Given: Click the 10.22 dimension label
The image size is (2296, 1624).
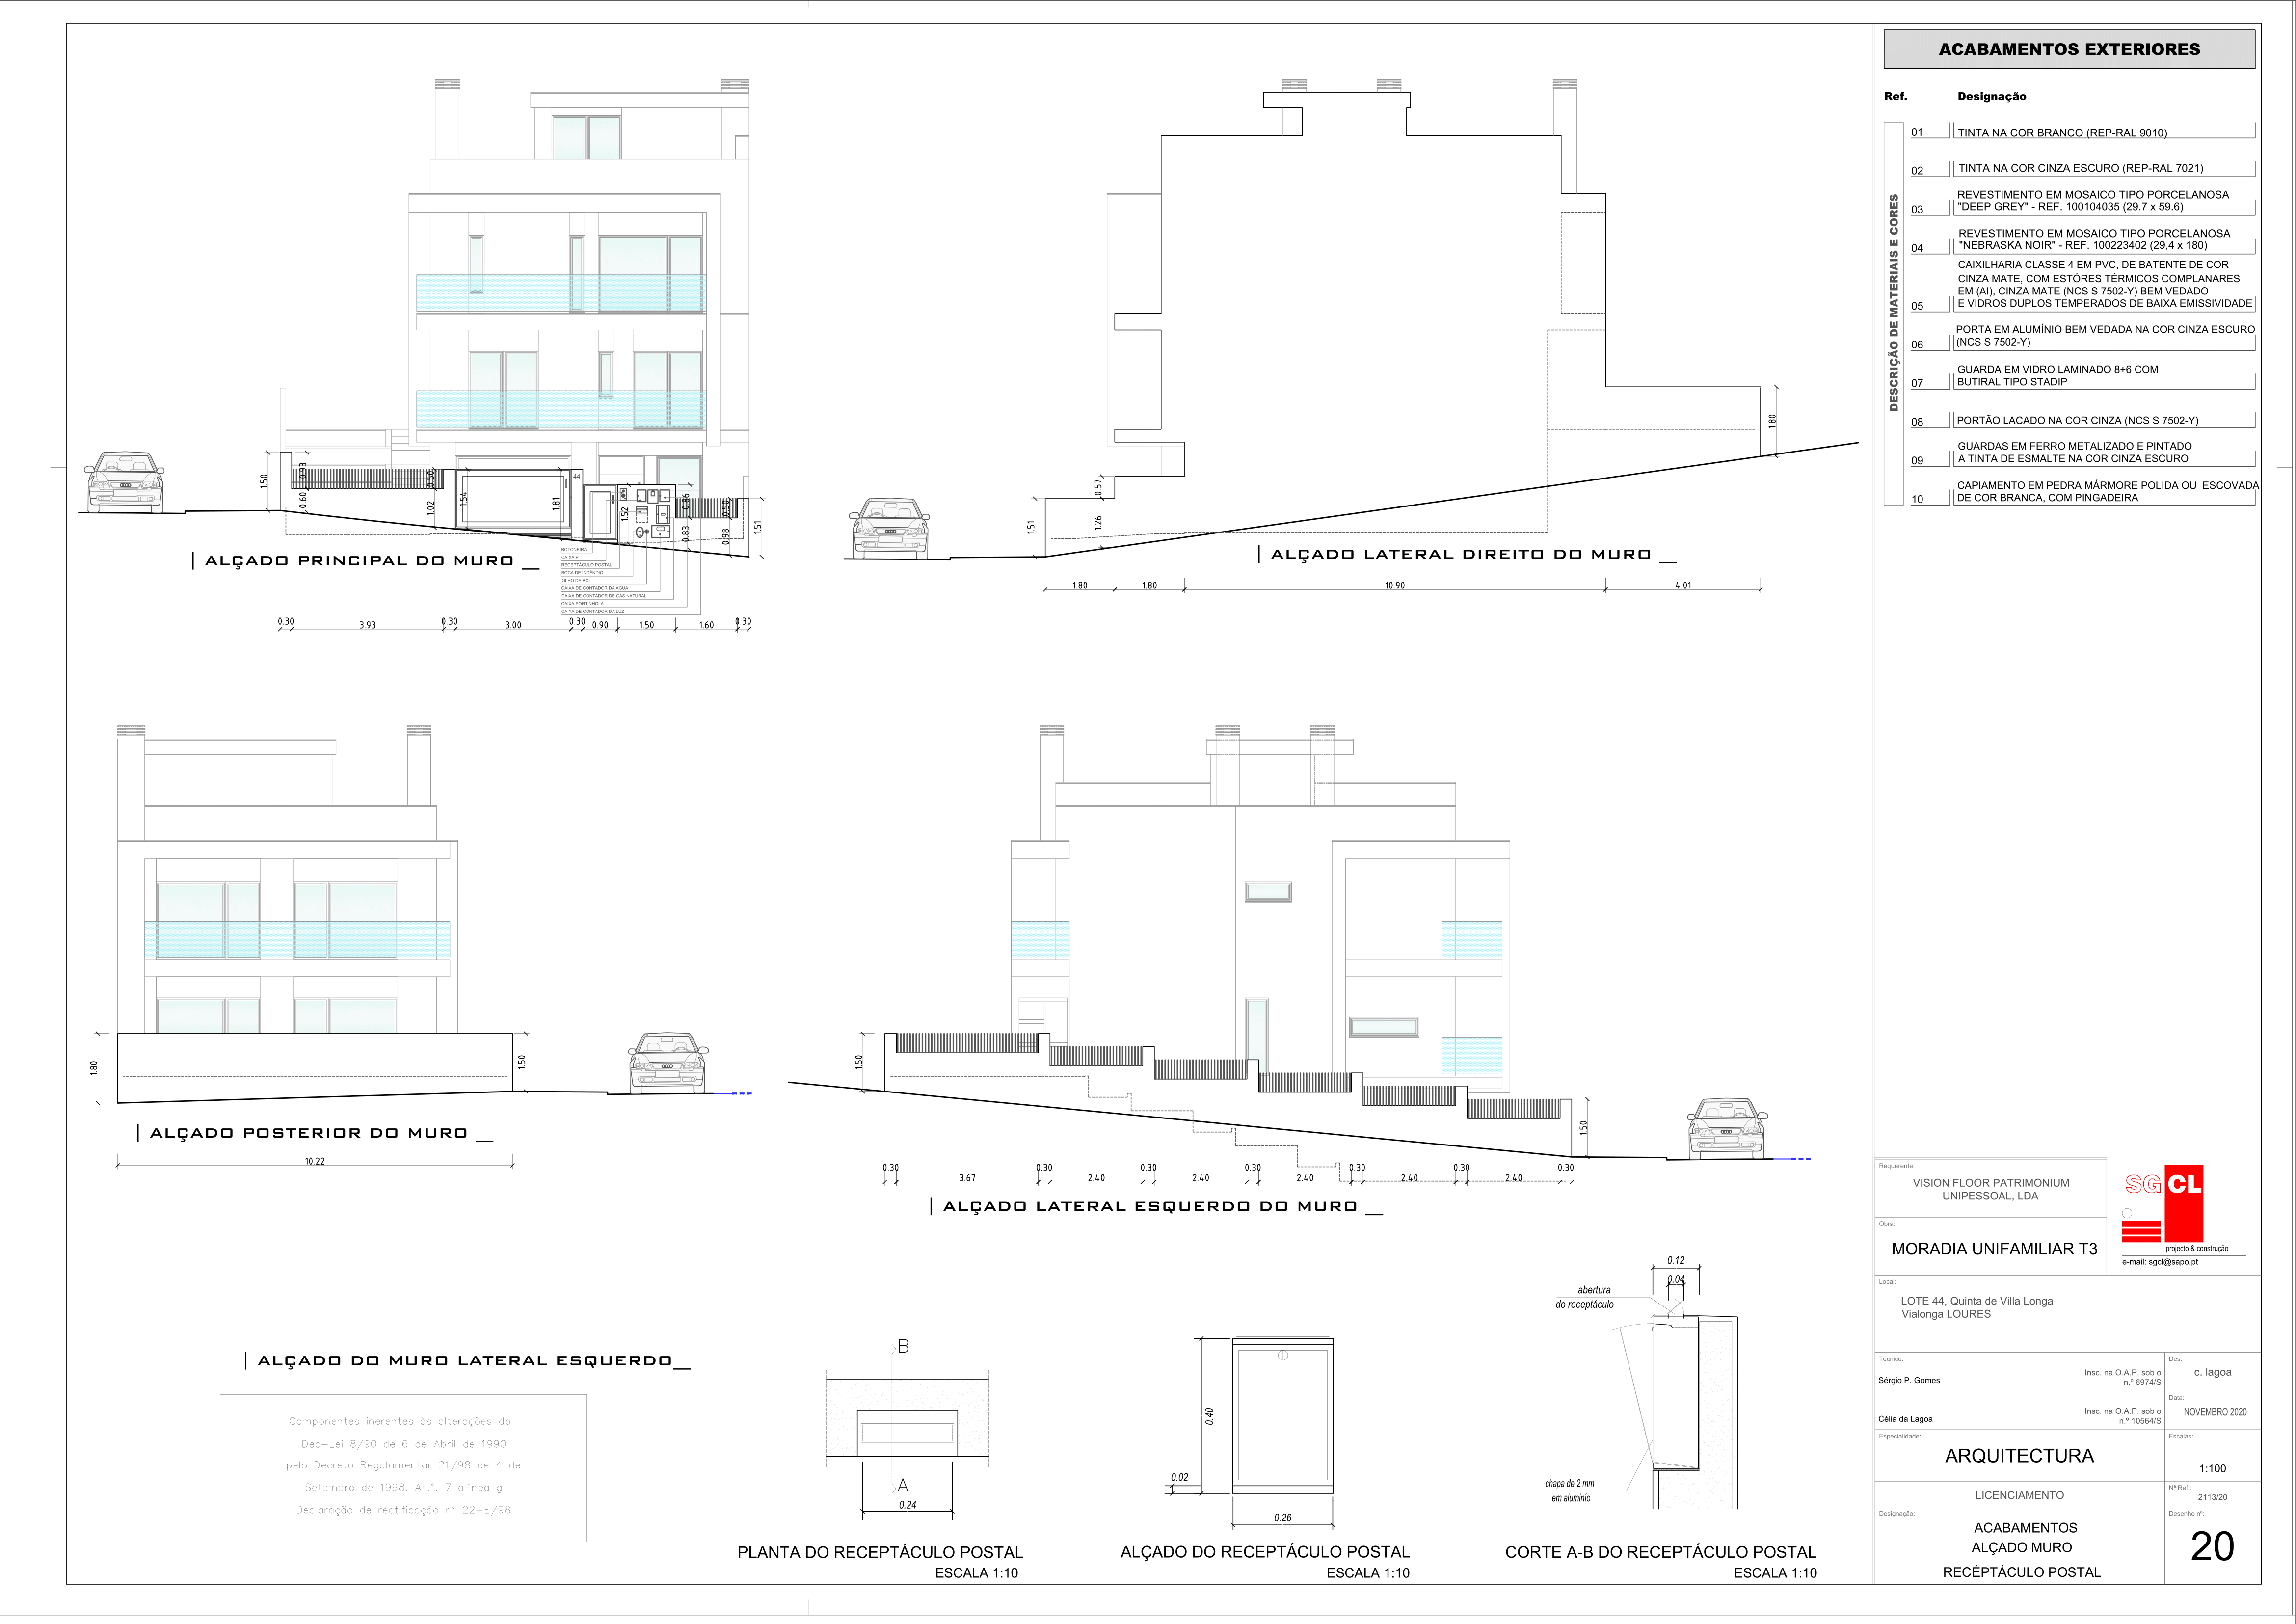Looking at the screenshot, I should click(x=314, y=1162).
